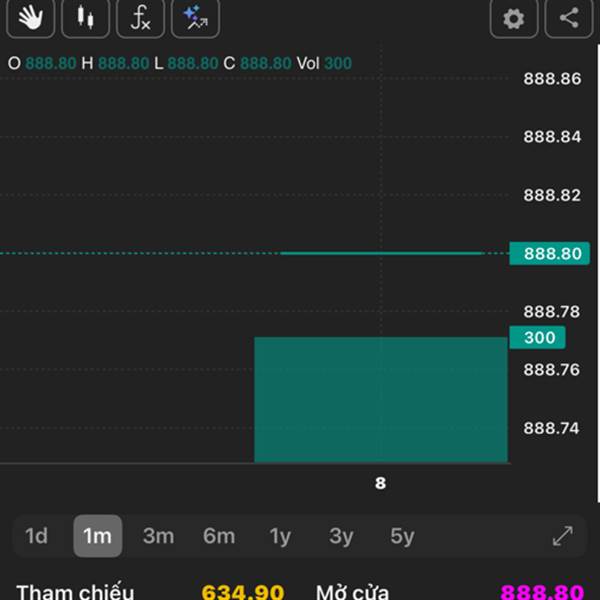Select the 5y time range
This screenshot has height=600, width=600.
click(402, 536)
